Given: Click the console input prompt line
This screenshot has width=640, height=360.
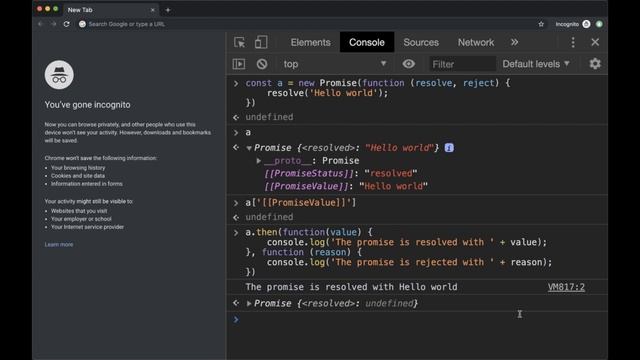Looking at the screenshot, I should click(416, 319).
